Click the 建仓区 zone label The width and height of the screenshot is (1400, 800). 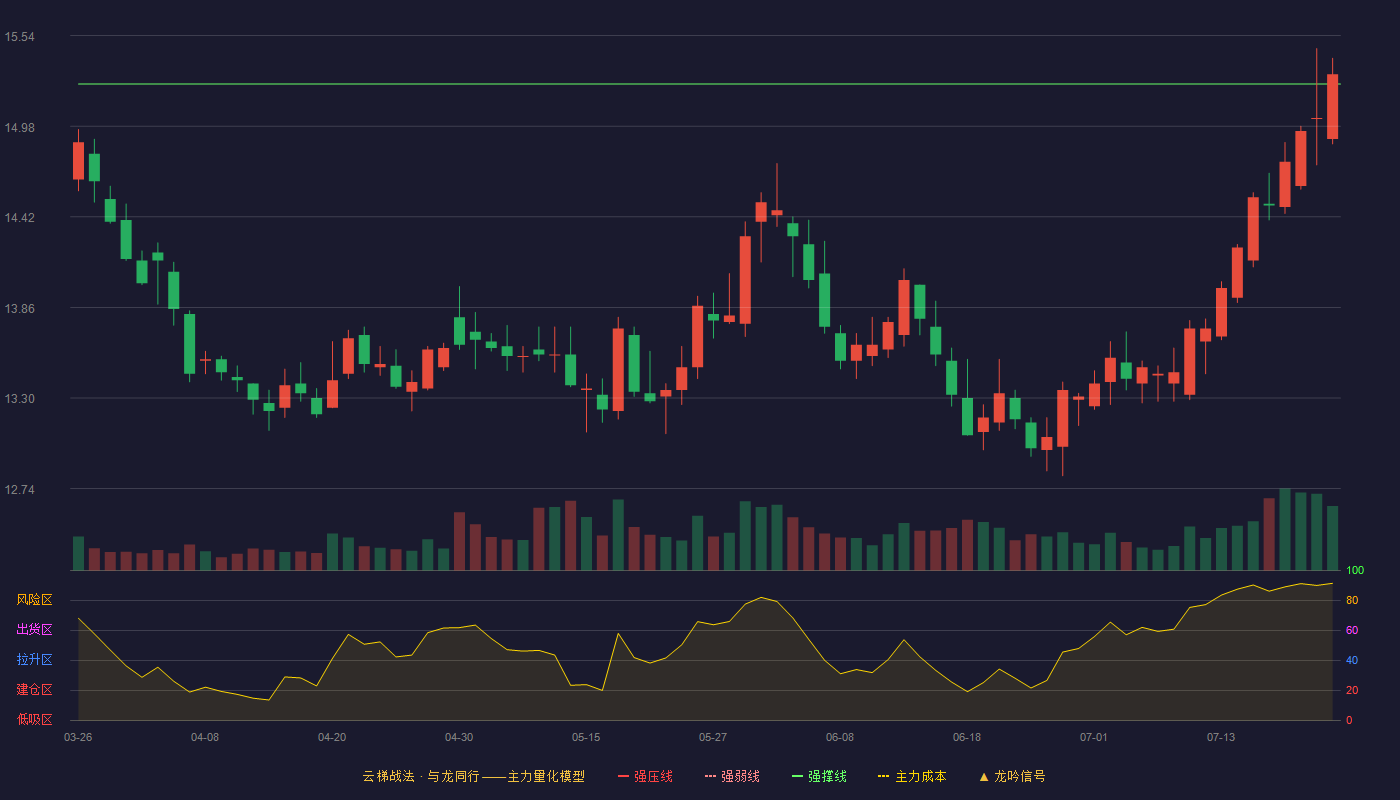pos(34,690)
